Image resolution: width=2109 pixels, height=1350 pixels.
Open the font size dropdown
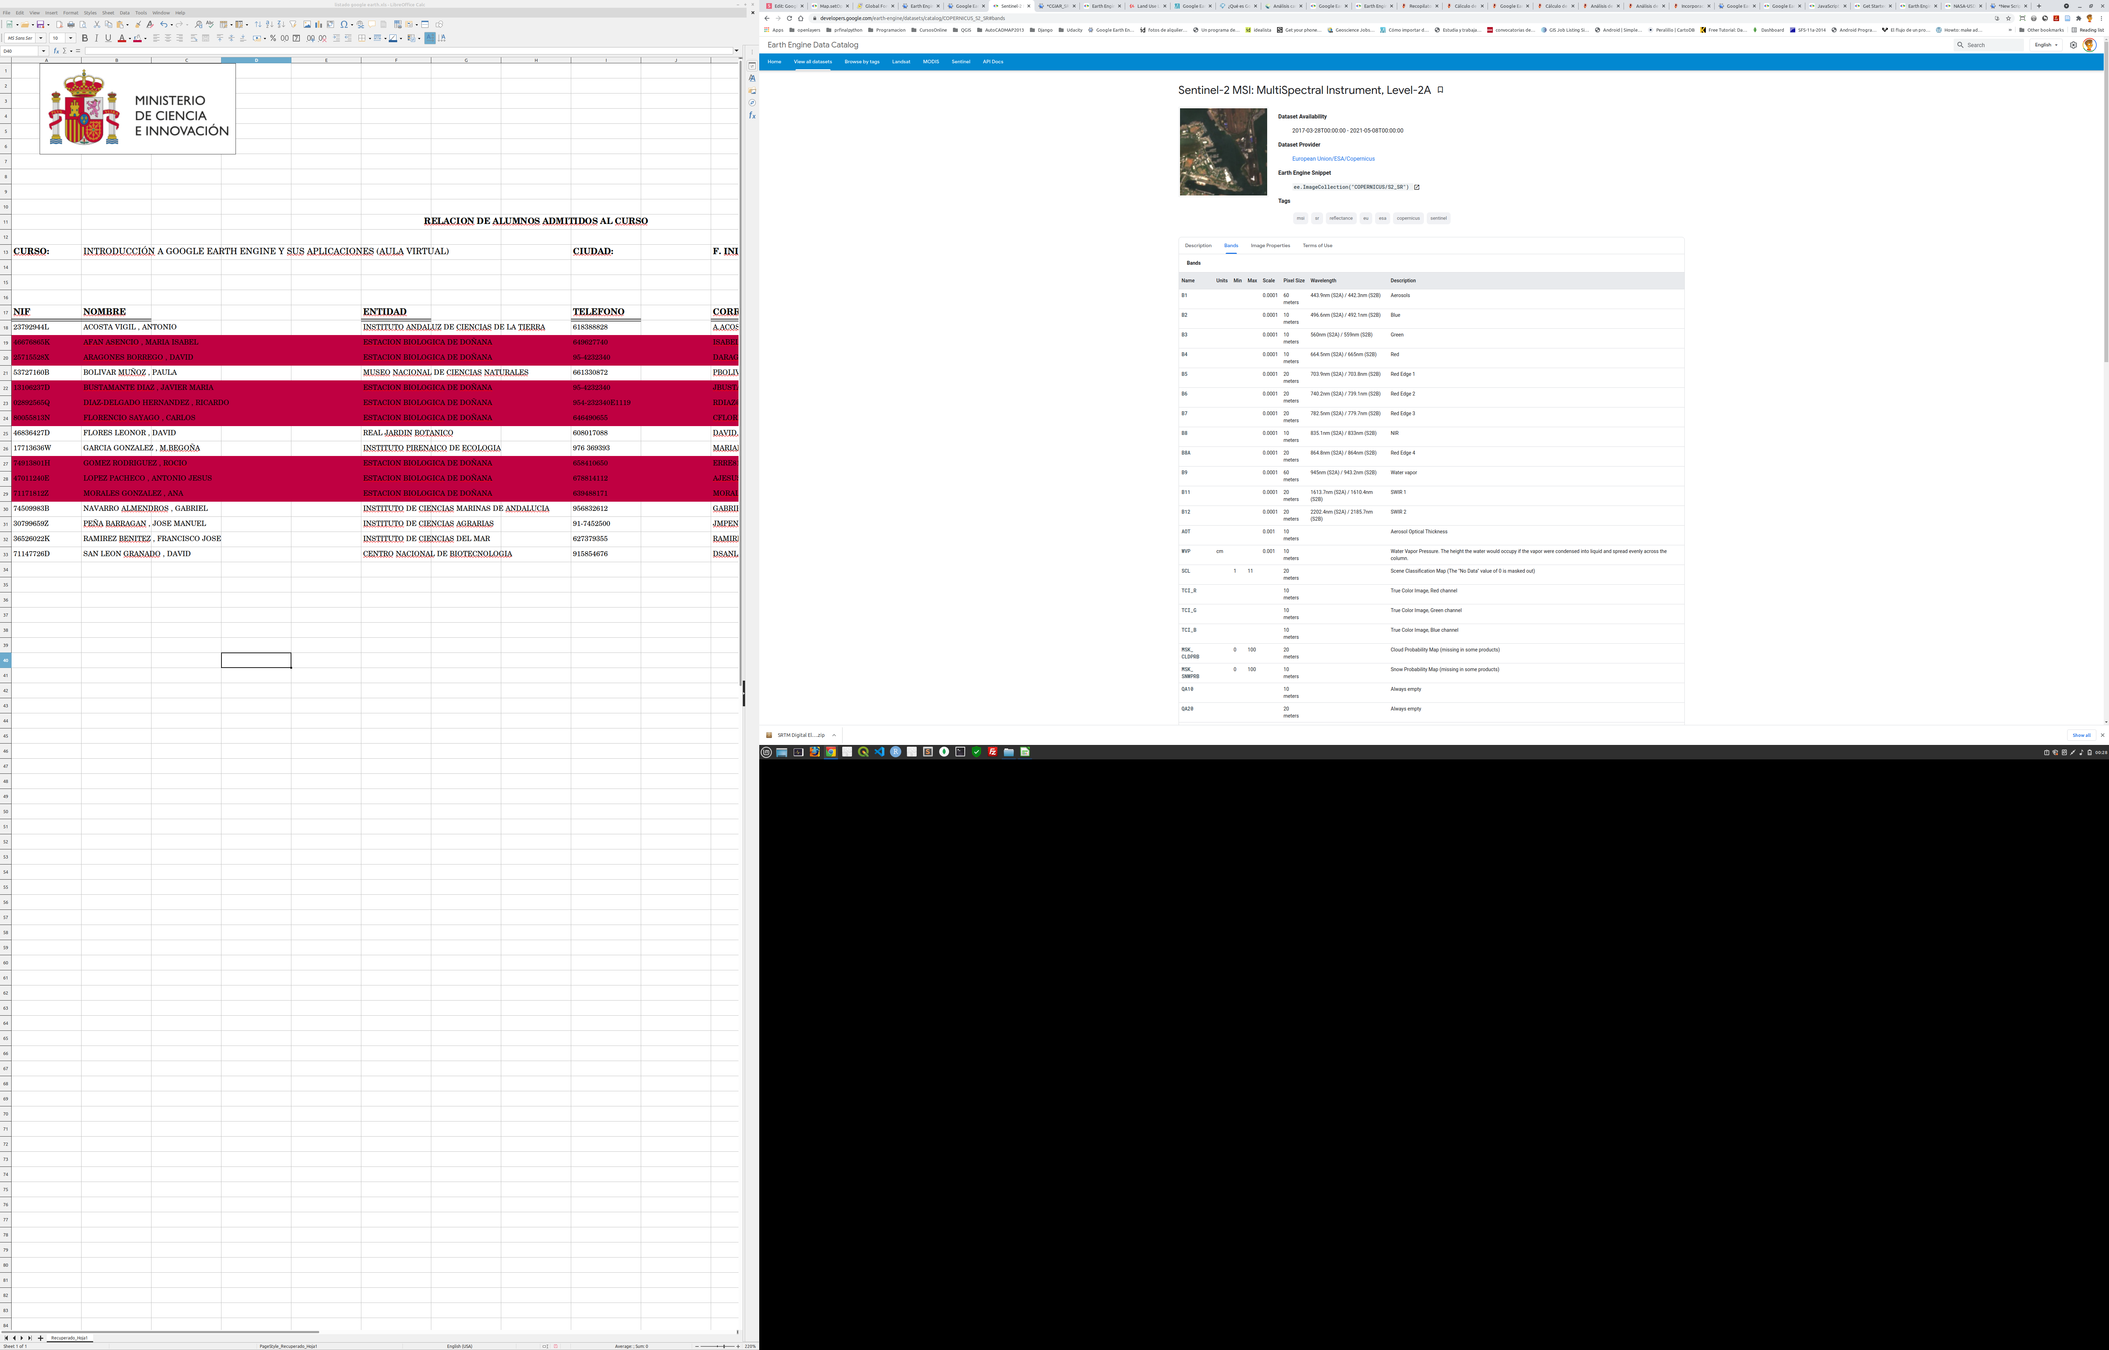click(x=70, y=38)
